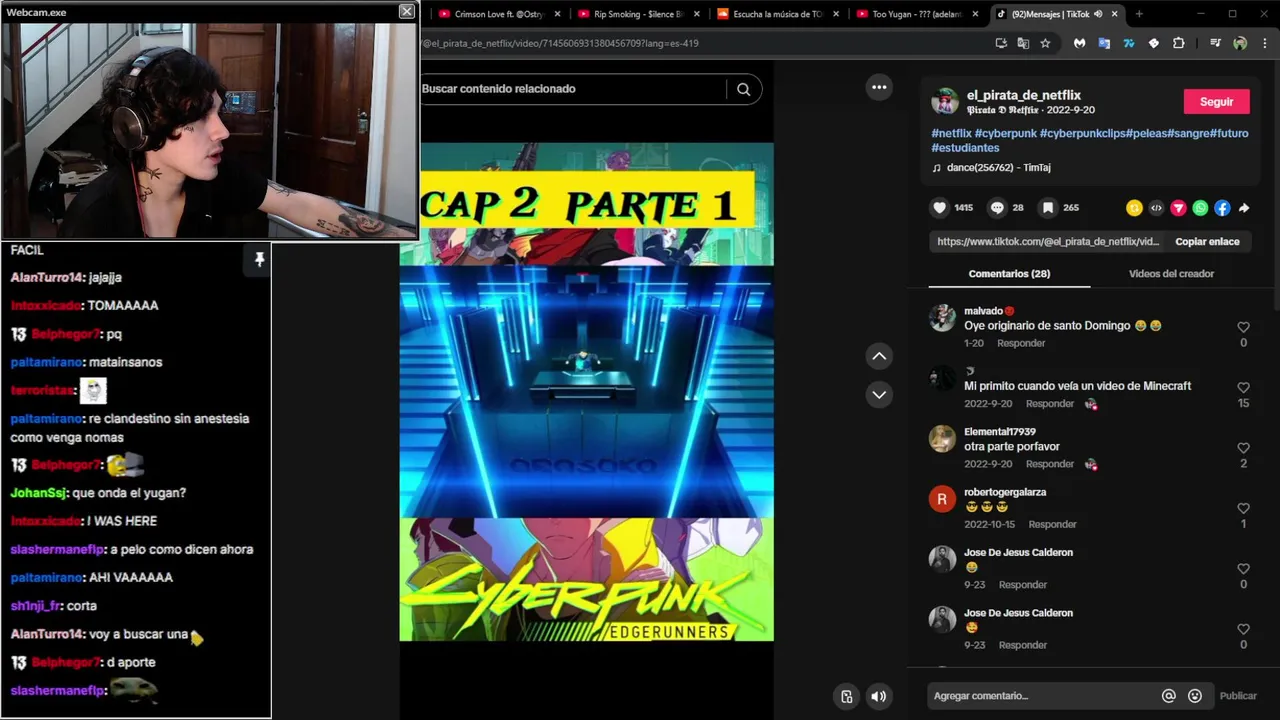Click the Seguir follow button

tap(1216, 102)
